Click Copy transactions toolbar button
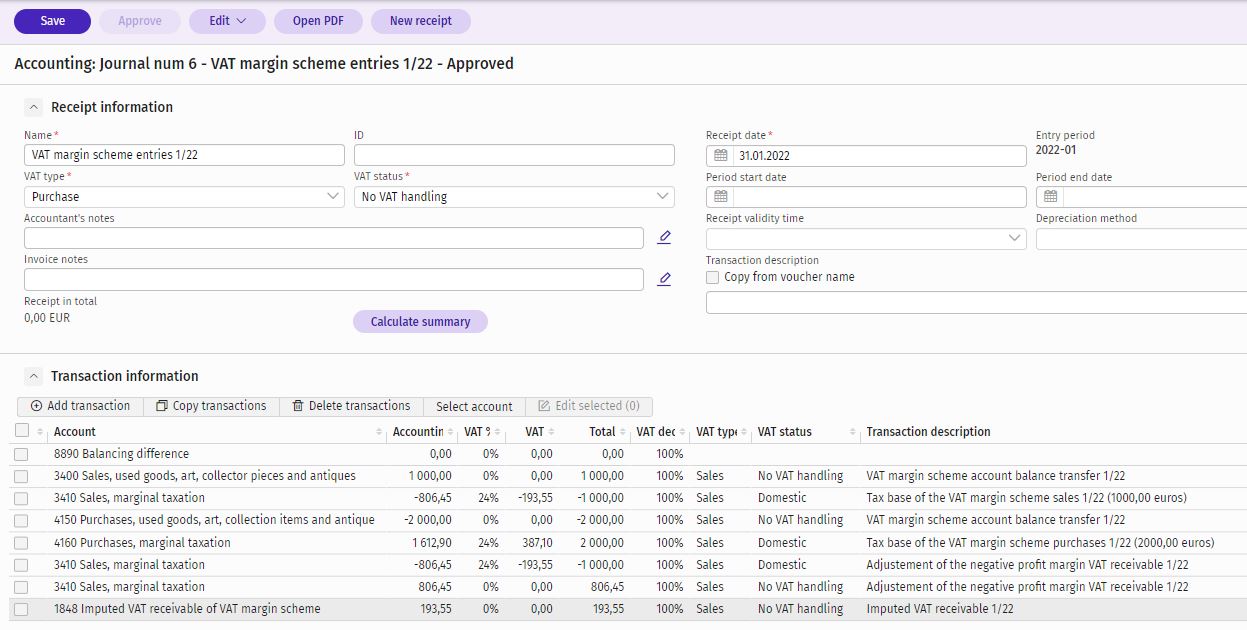1247x630 pixels. pos(211,406)
